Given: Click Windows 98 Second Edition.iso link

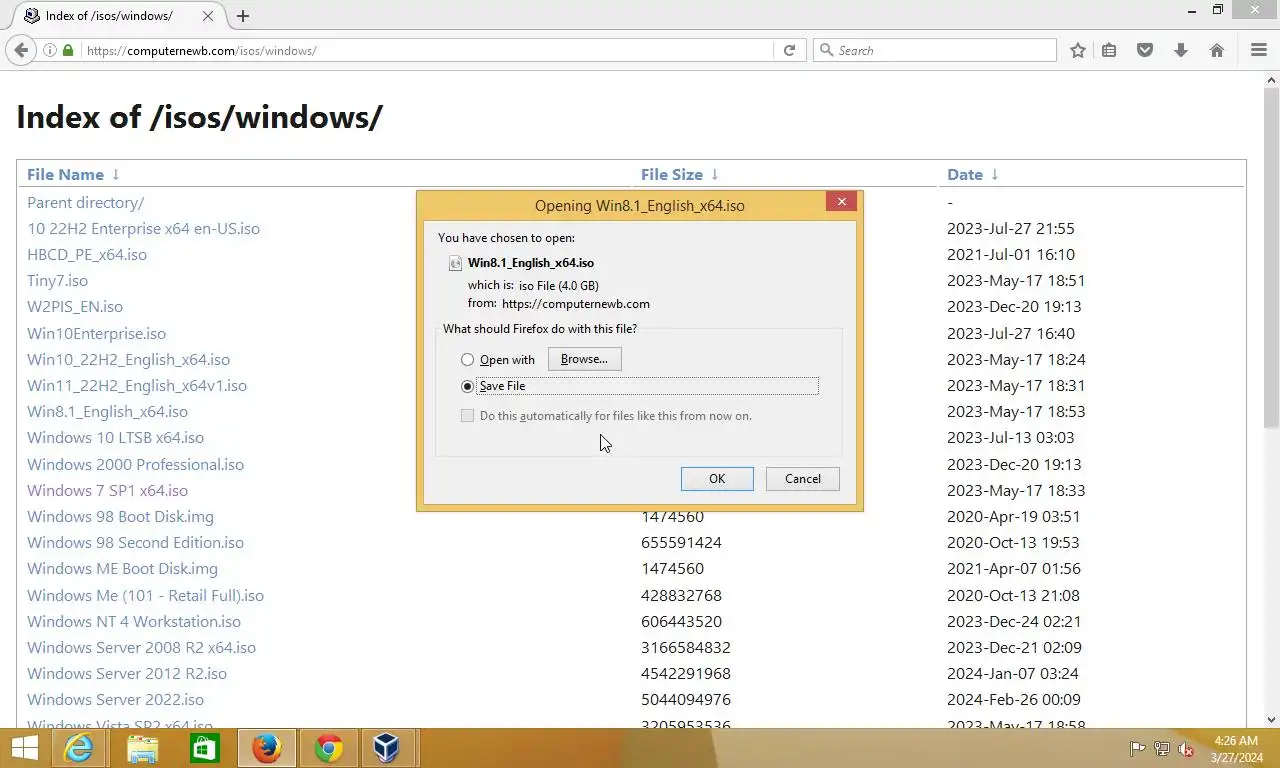Looking at the screenshot, I should pos(135,542).
